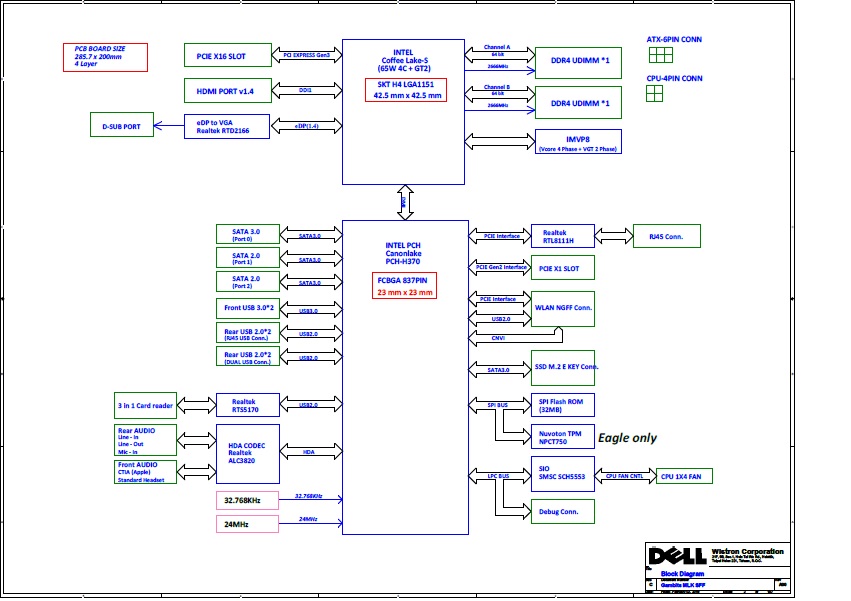Click the vertical DMI arrow between CPU and PCH
This screenshot has height=601, width=851.
[405, 201]
